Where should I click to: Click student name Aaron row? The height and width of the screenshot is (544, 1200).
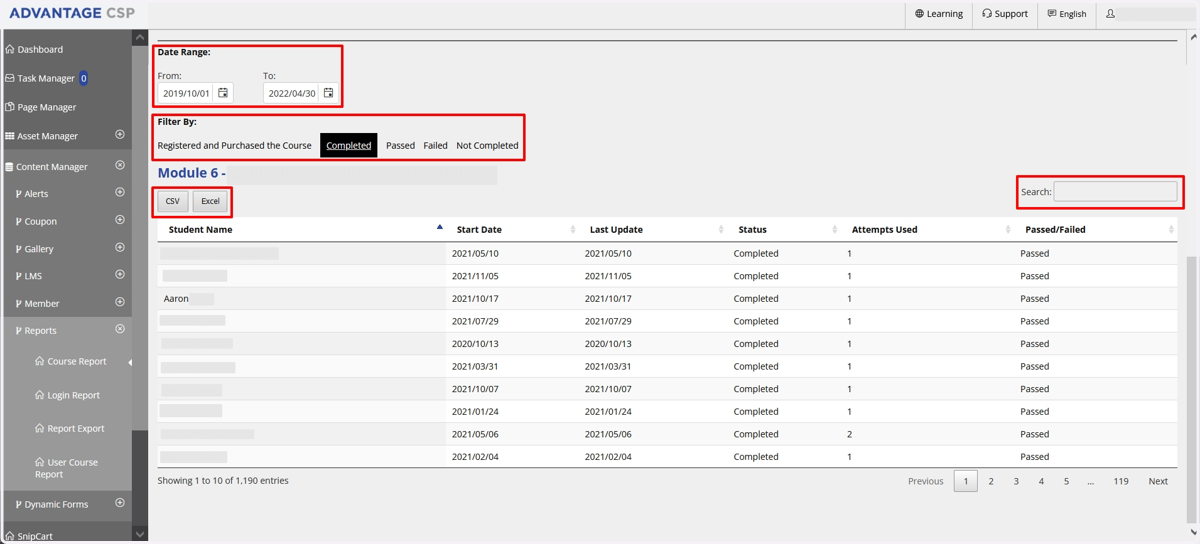pos(667,298)
